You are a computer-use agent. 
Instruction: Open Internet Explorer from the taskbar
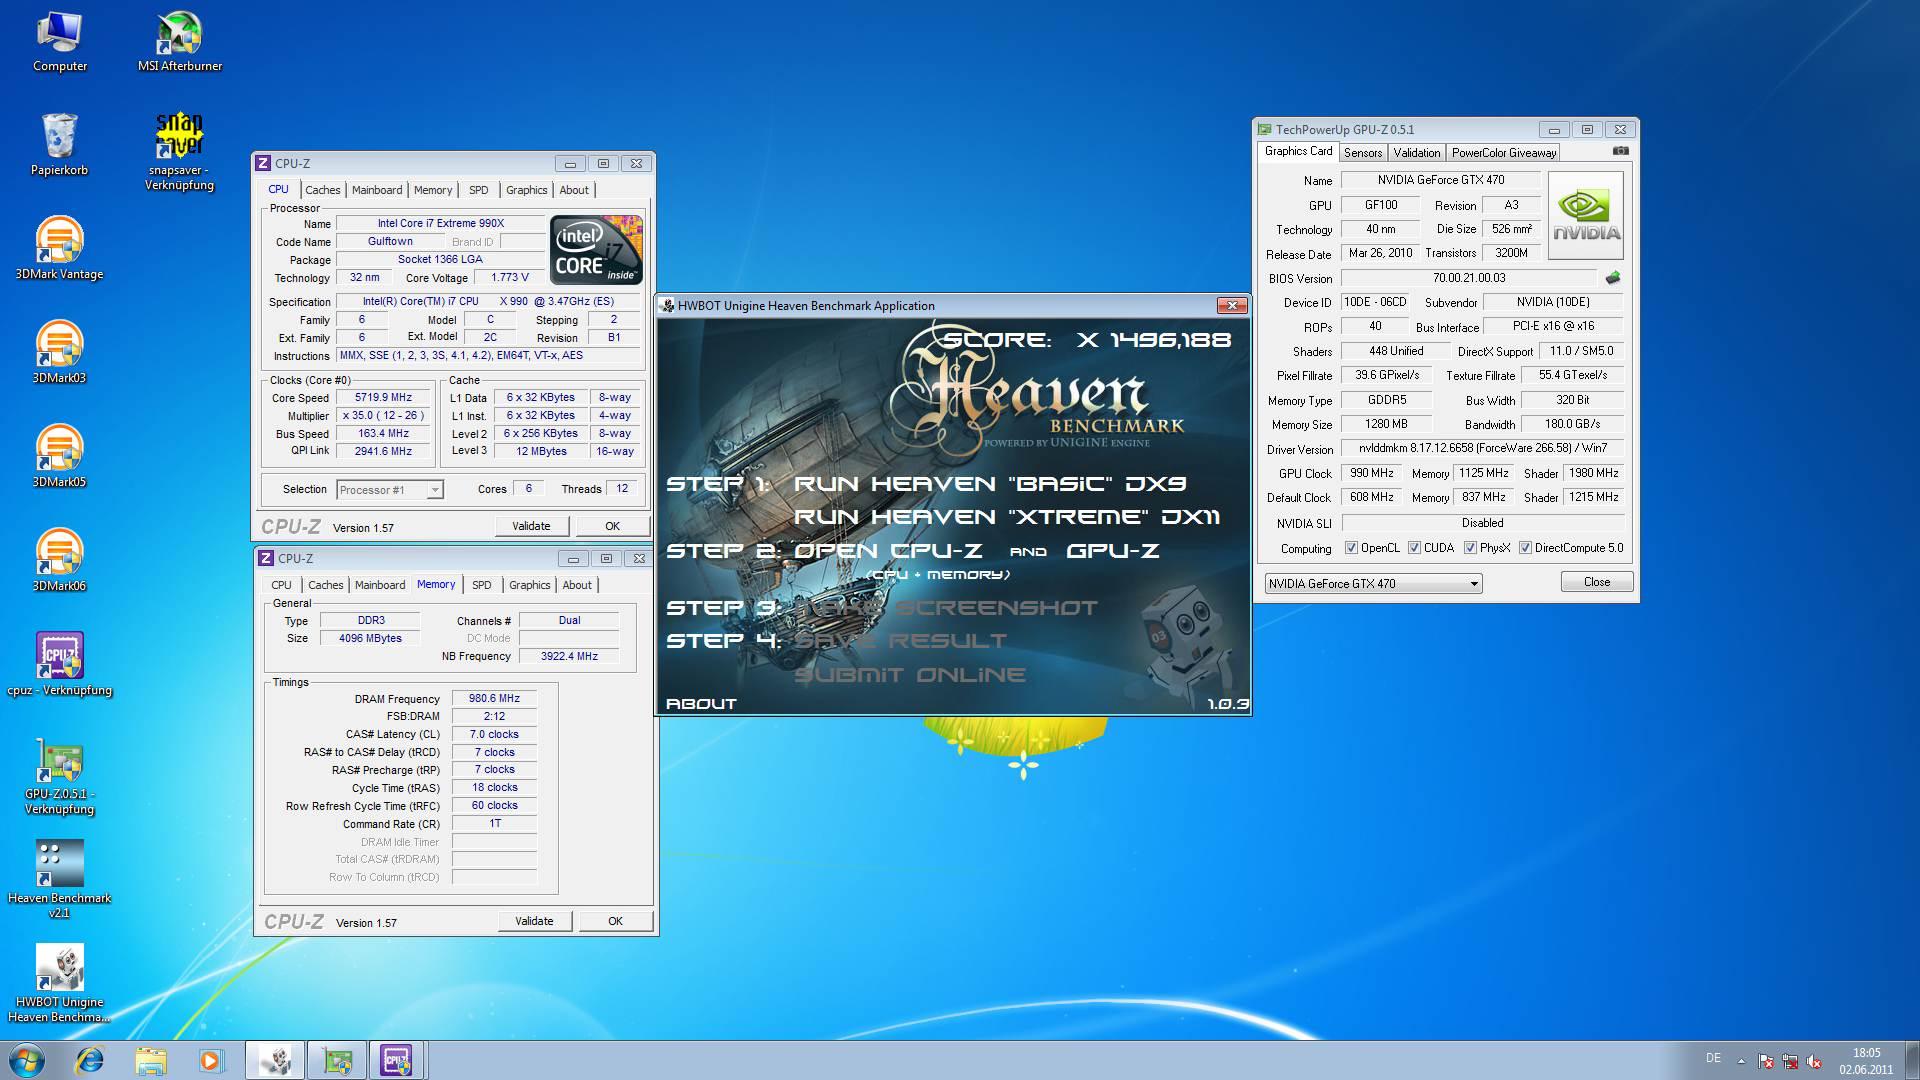[90, 1060]
